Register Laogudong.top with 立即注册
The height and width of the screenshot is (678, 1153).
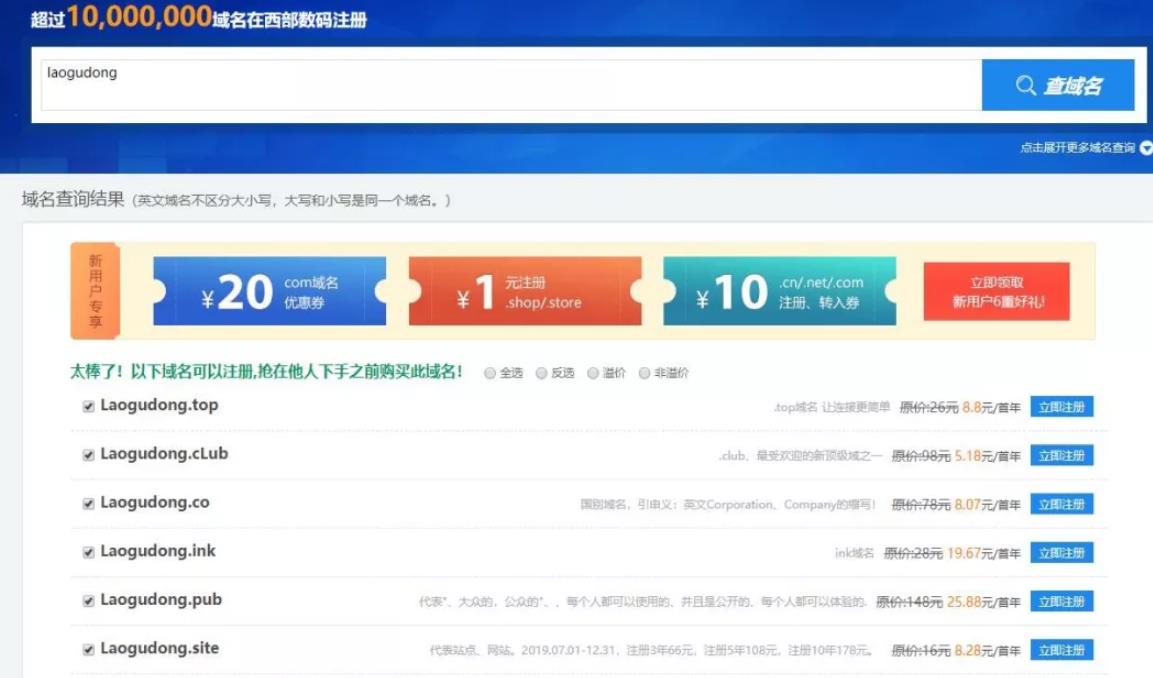pos(1061,406)
